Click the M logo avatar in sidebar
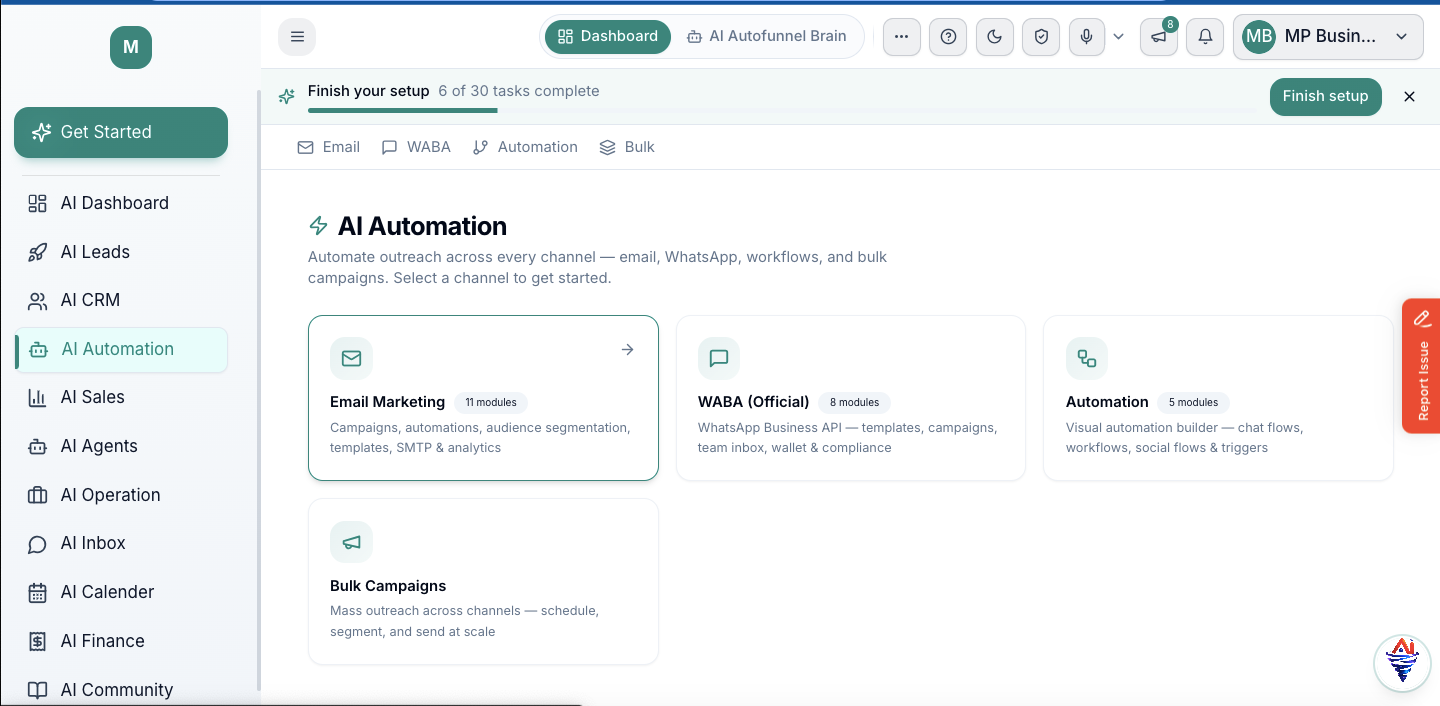This screenshot has height=706, width=1440. (131, 47)
